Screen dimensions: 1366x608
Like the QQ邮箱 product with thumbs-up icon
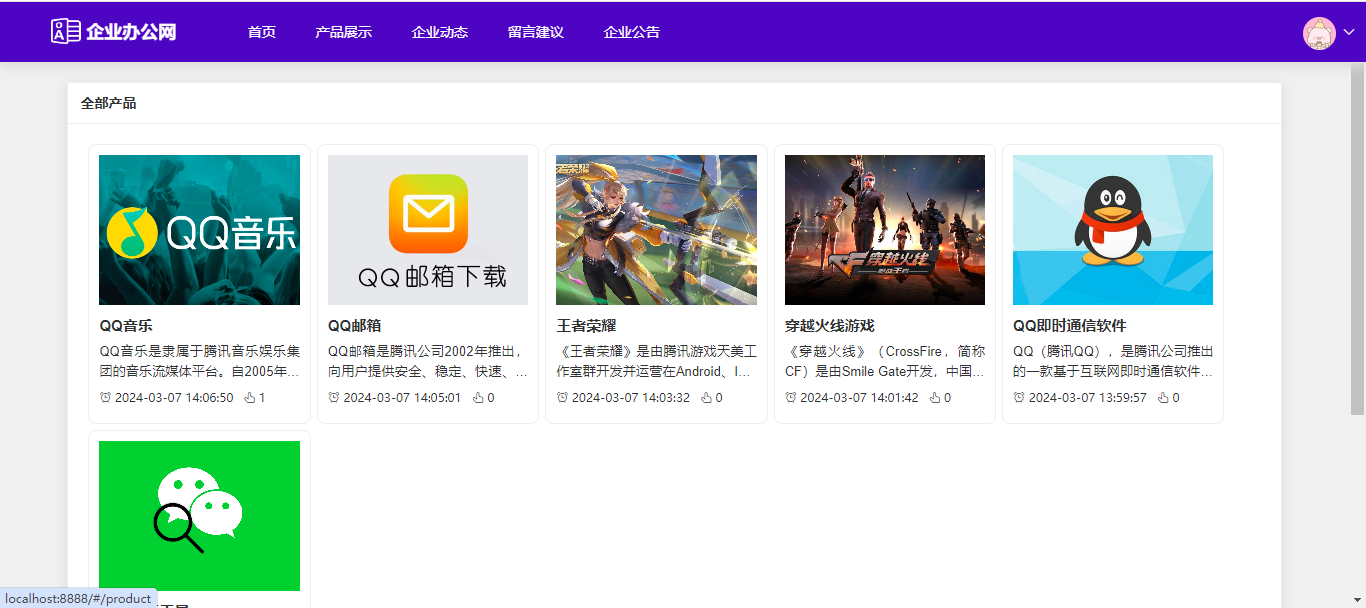coord(478,398)
